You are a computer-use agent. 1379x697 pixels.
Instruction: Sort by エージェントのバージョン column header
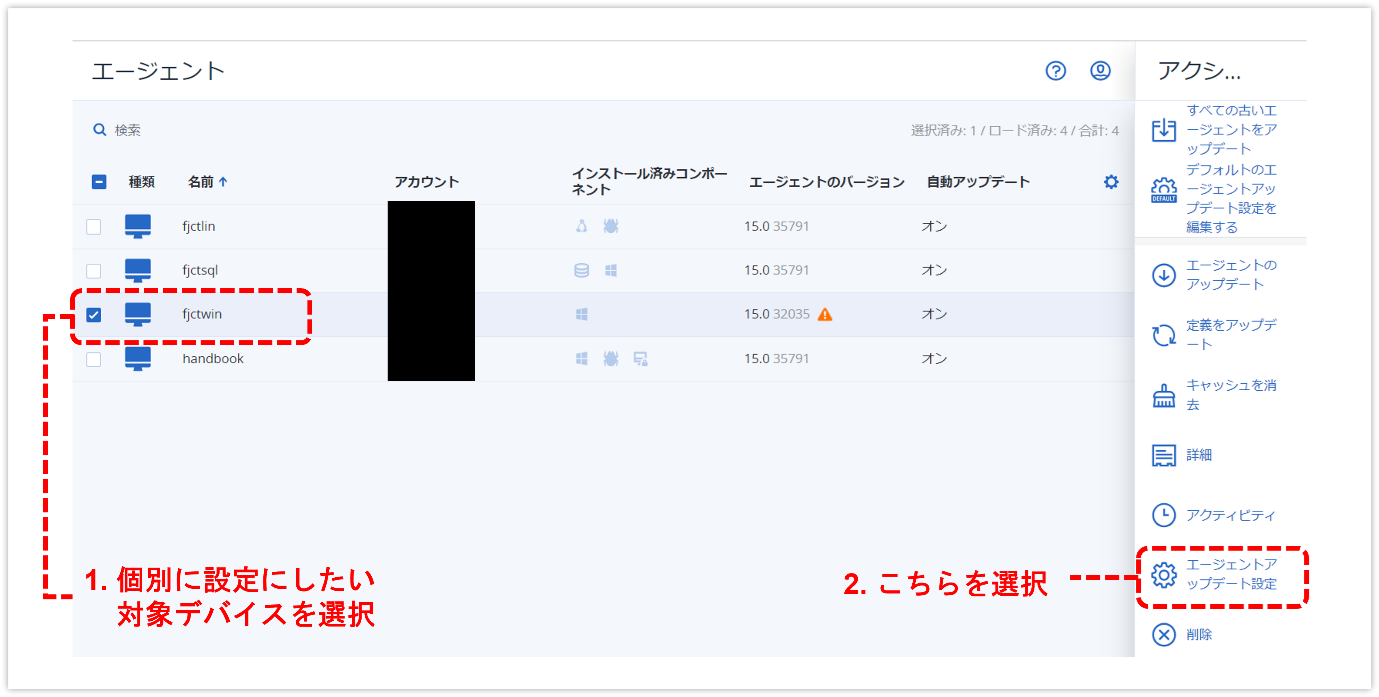(826, 182)
